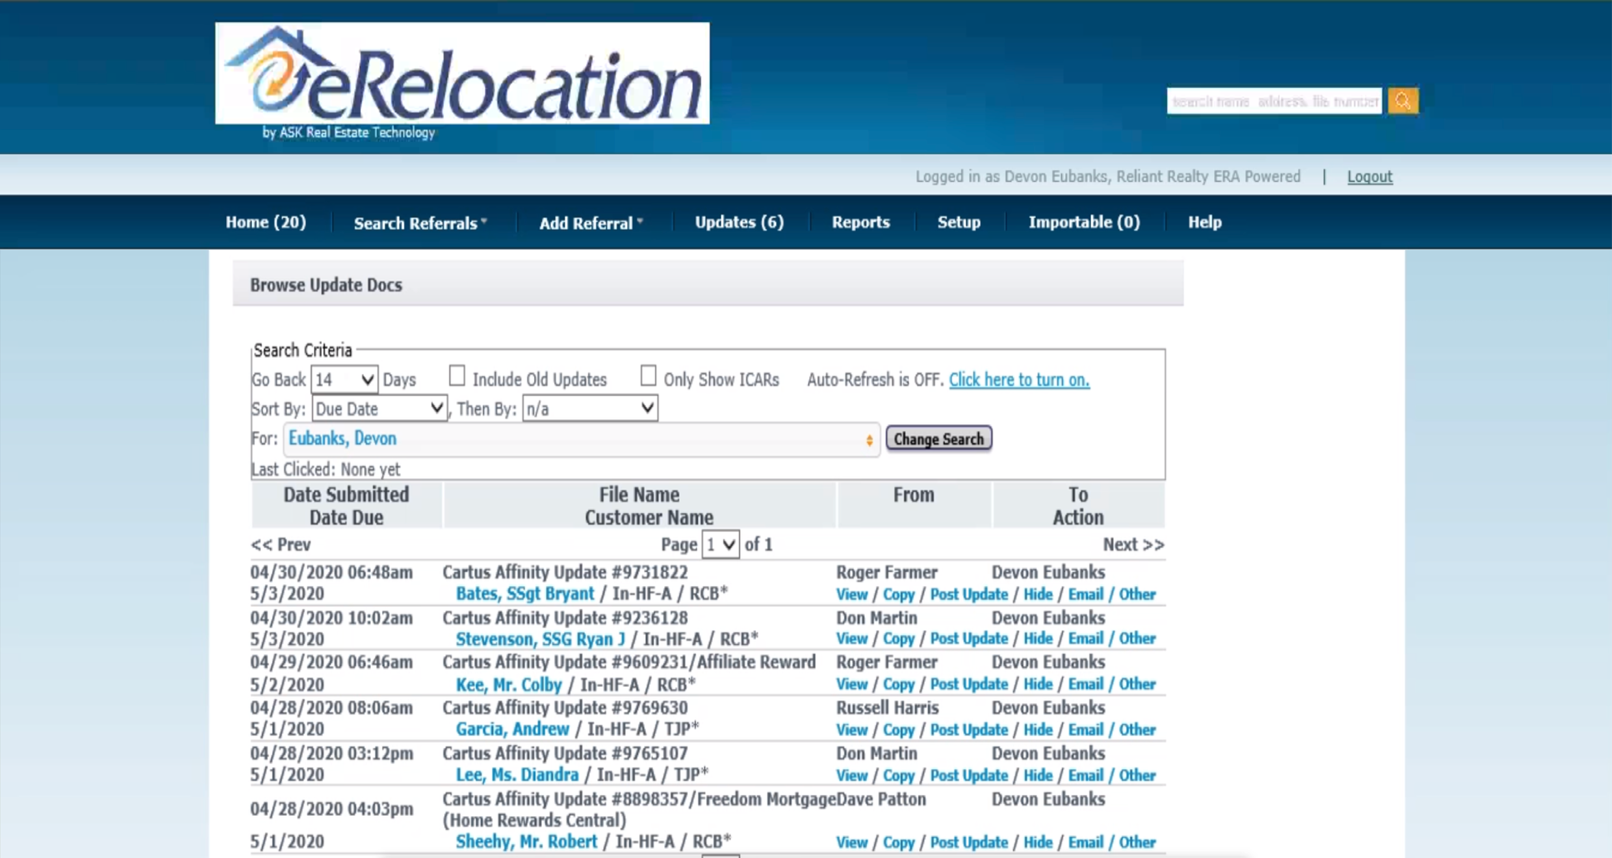Viewport: 1612px width, 858px height.
Task: Focus the header search input field
Action: point(1273,101)
